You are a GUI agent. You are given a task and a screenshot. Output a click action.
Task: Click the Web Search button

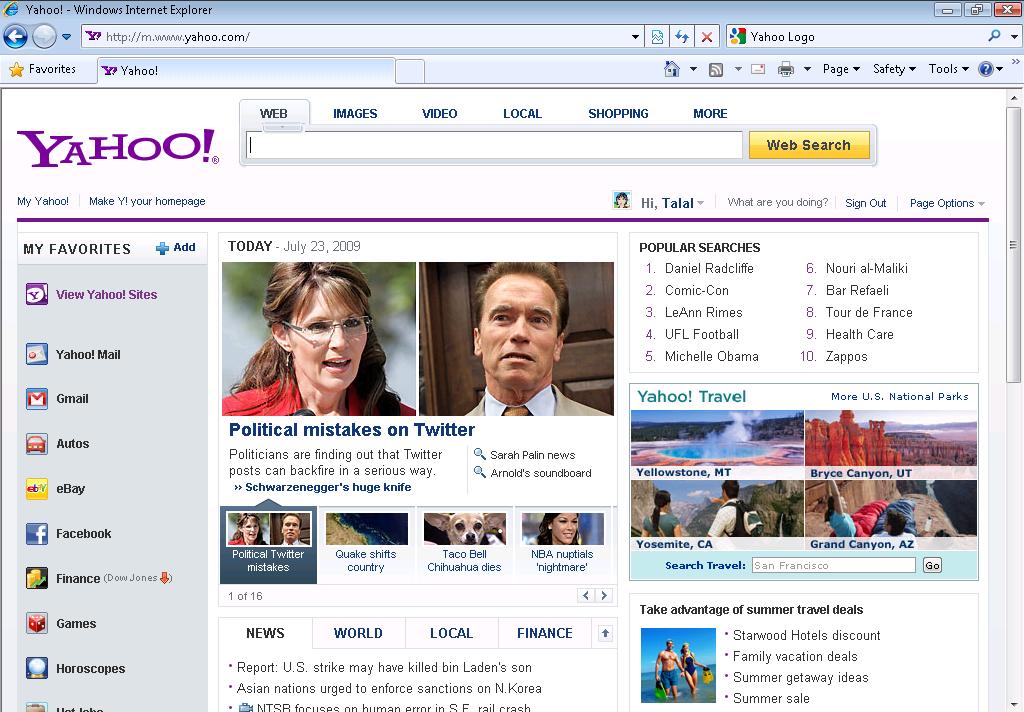point(809,145)
